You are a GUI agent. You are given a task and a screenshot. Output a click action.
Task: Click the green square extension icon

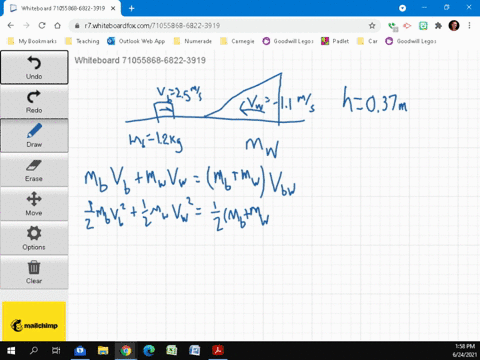[x=423, y=25]
